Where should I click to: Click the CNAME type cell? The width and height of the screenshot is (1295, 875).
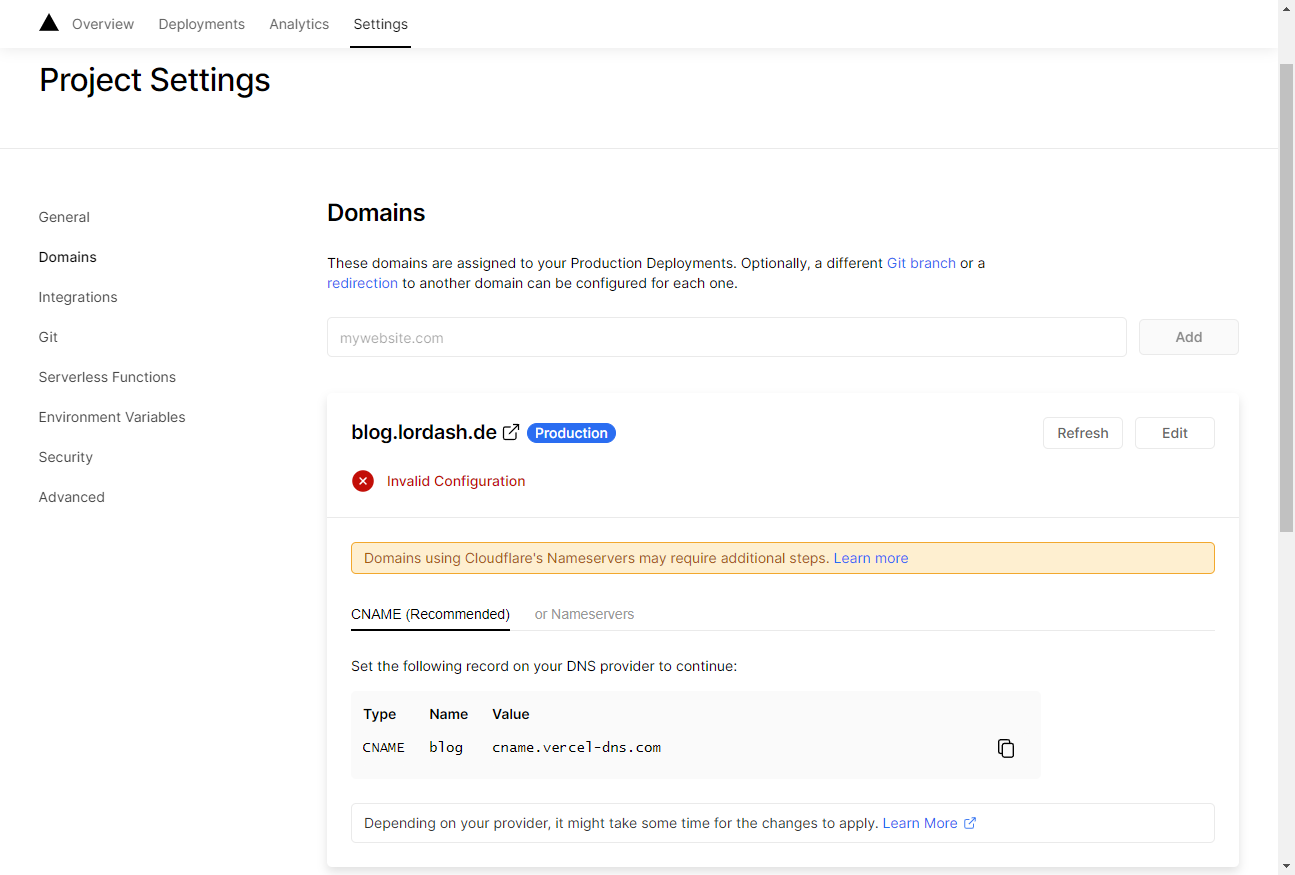[x=384, y=747]
